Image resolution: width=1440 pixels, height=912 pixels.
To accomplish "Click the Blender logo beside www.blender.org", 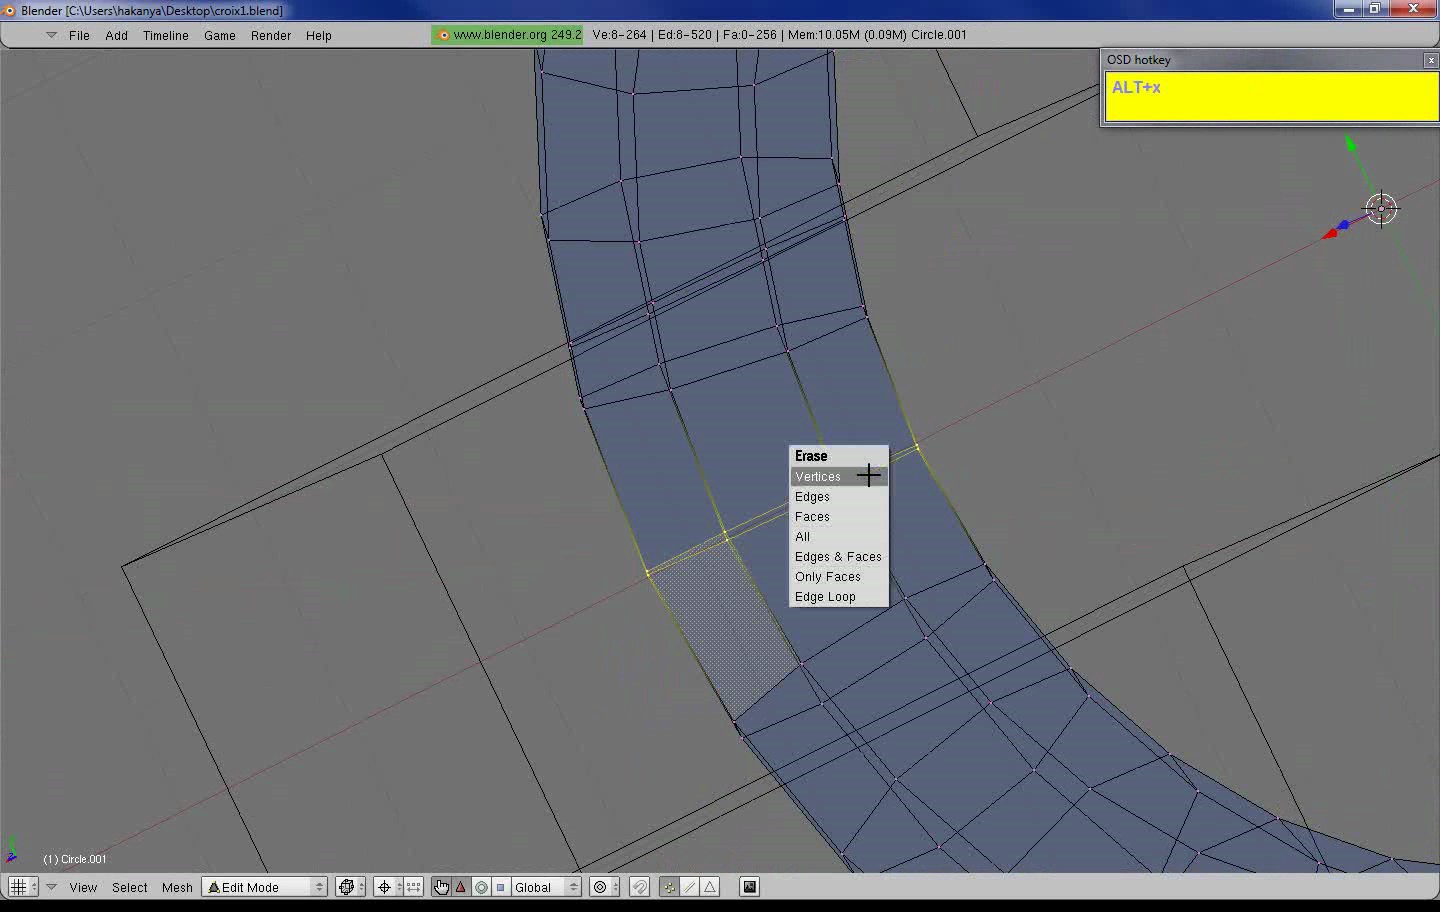I will click(x=443, y=35).
